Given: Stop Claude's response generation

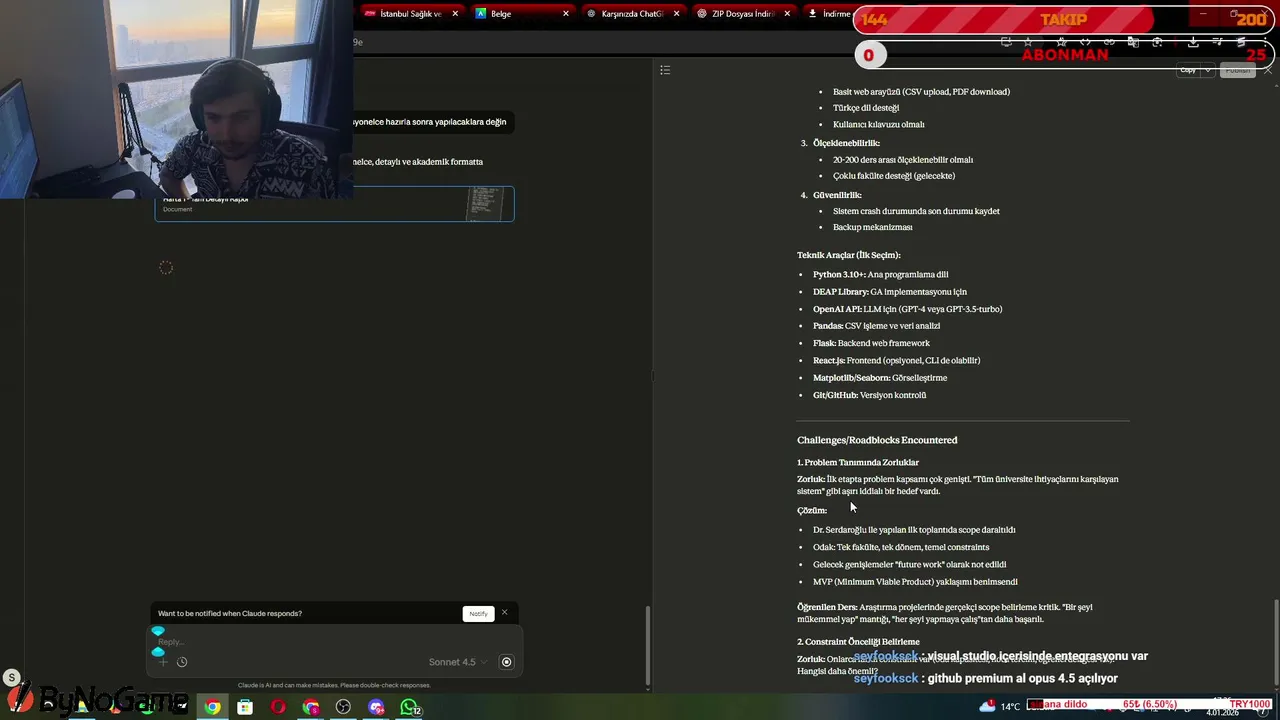Looking at the screenshot, I should point(506,662).
